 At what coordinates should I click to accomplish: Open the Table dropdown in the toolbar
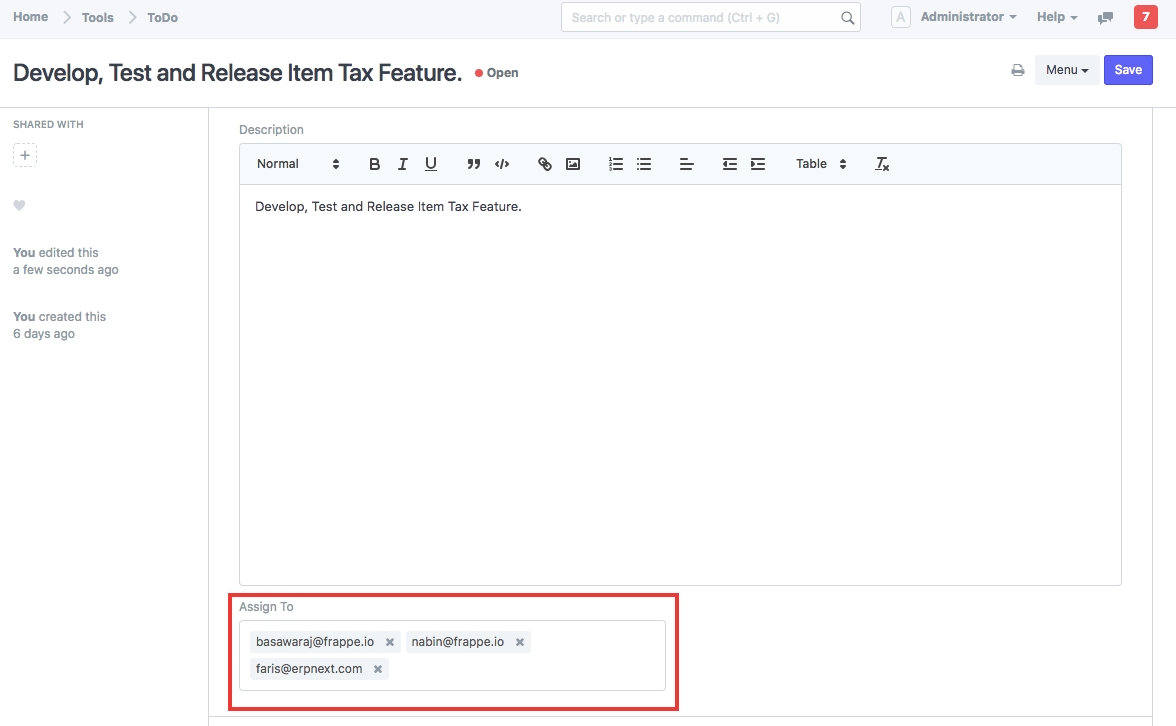coord(821,164)
